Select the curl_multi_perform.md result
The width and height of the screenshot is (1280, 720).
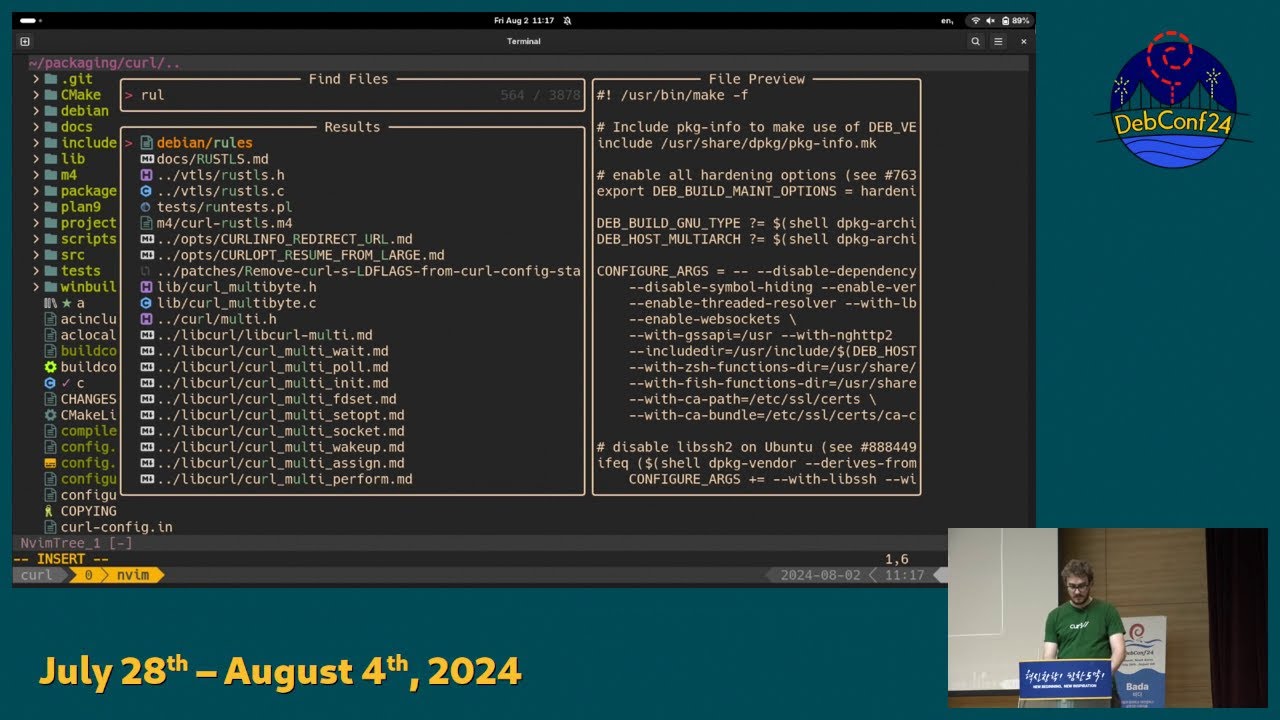(x=284, y=479)
